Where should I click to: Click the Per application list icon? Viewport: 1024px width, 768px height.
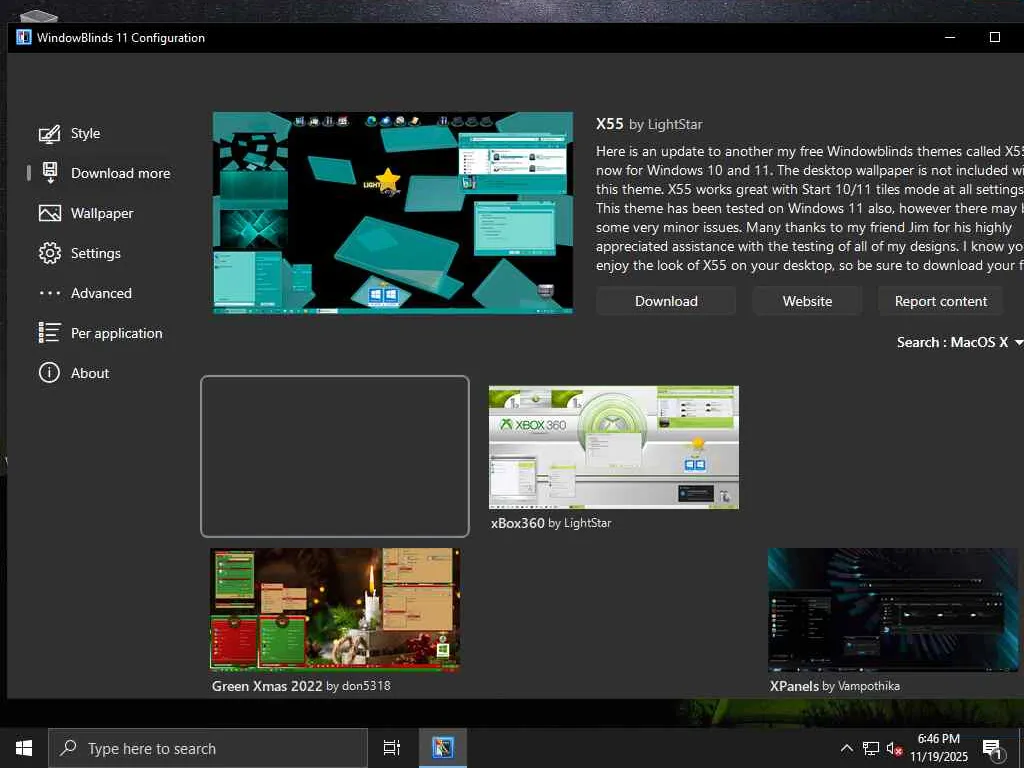(50, 333)
